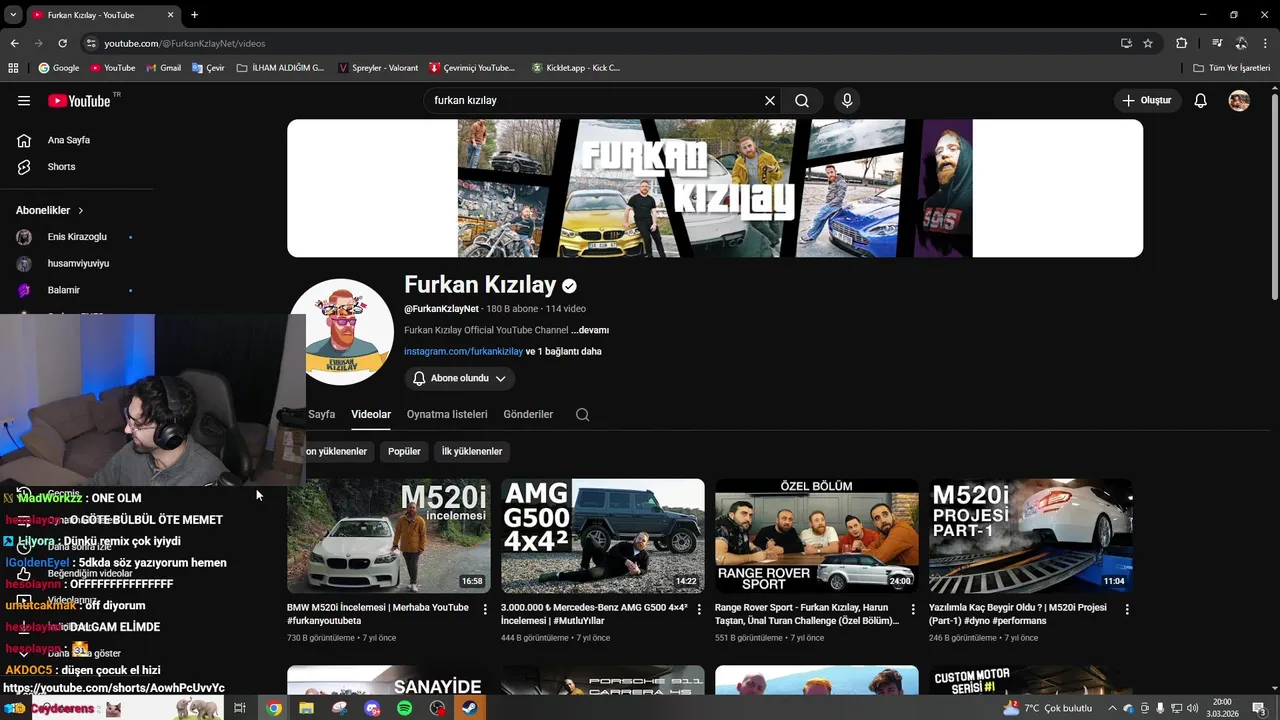Open Enis Kirazoglu subscription
1280x720 pixels.
pyautogui.click(x=77, y=237)
